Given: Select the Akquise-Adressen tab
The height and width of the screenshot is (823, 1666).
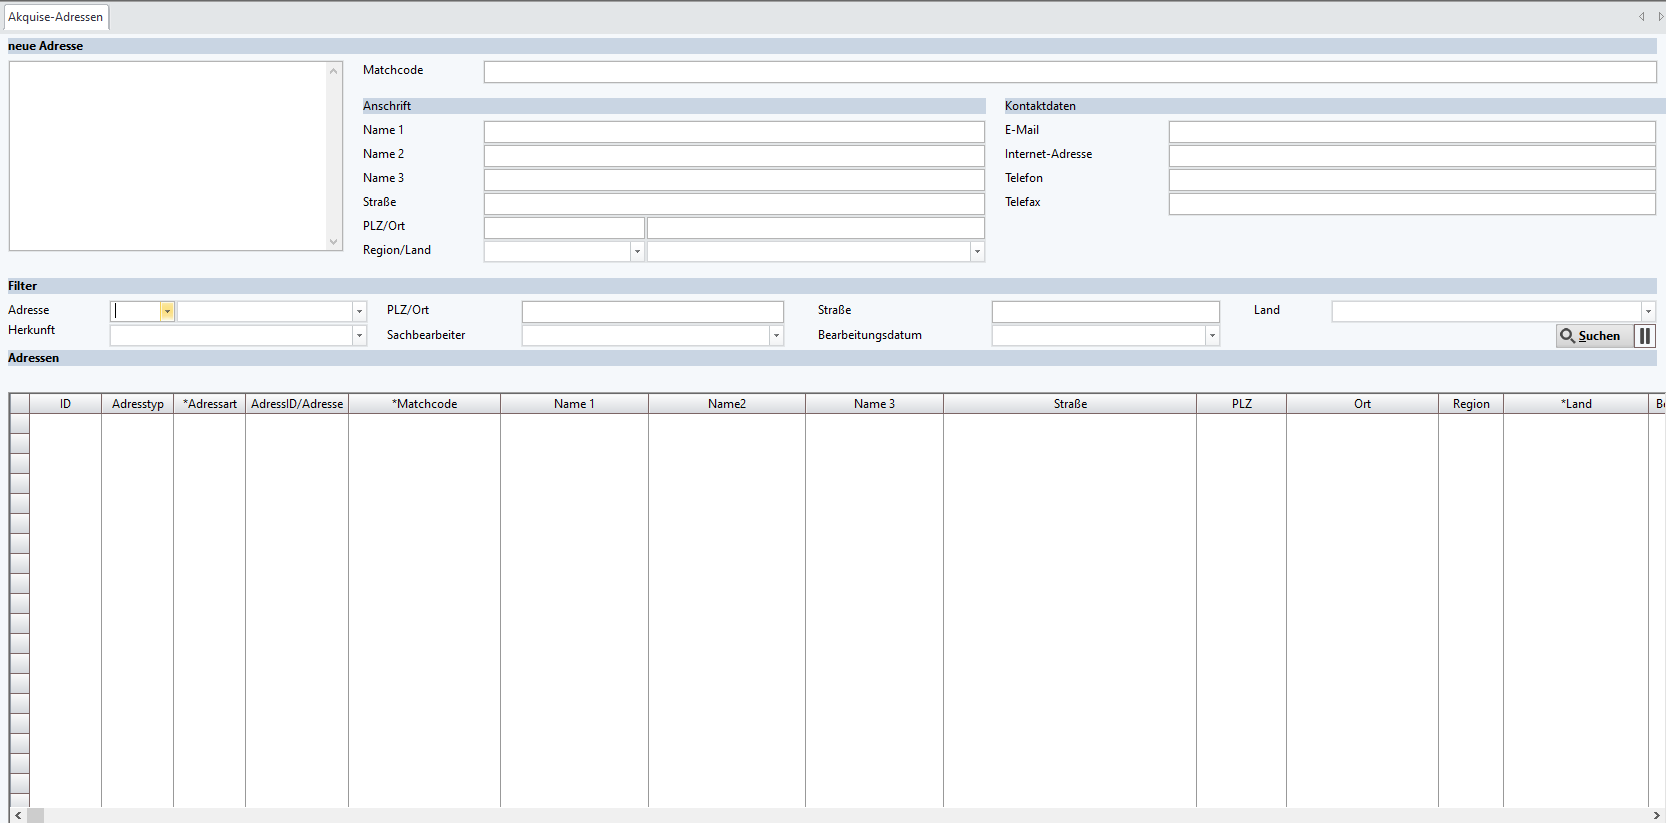Looking at the screenshot, I should coord(56,17).
